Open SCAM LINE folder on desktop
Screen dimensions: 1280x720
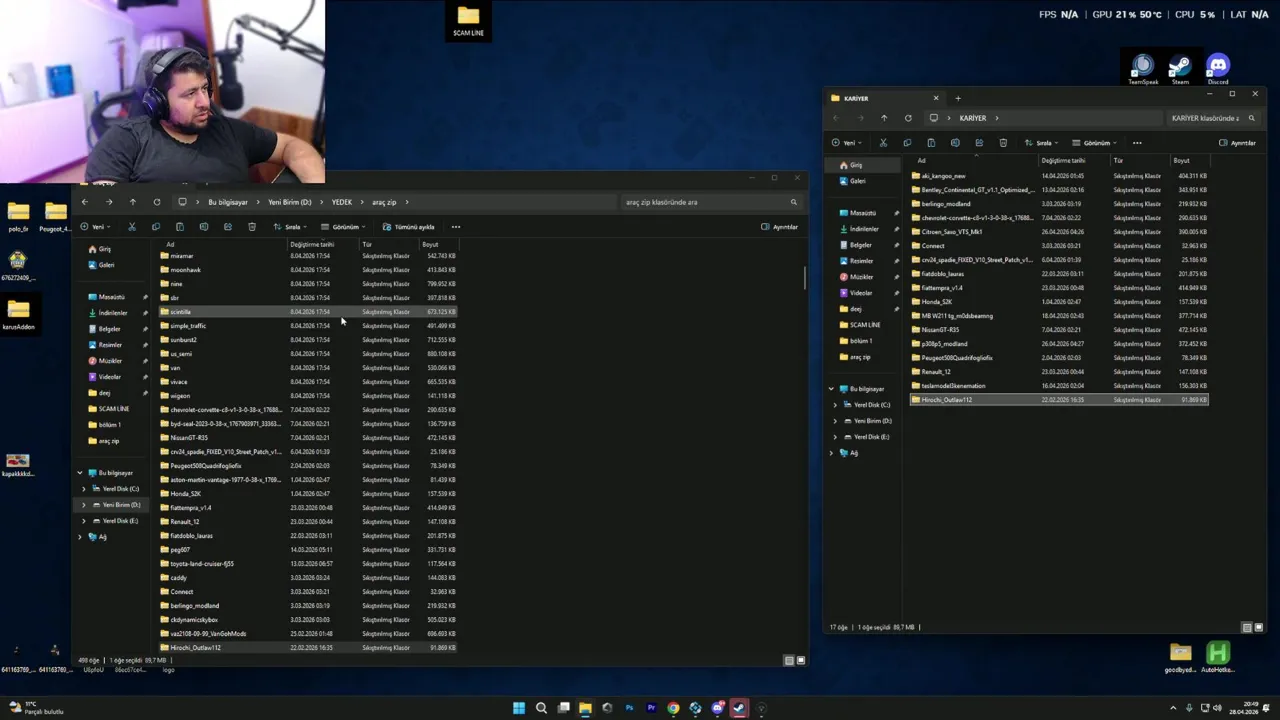pyautogui.click(x=468, y=21)
